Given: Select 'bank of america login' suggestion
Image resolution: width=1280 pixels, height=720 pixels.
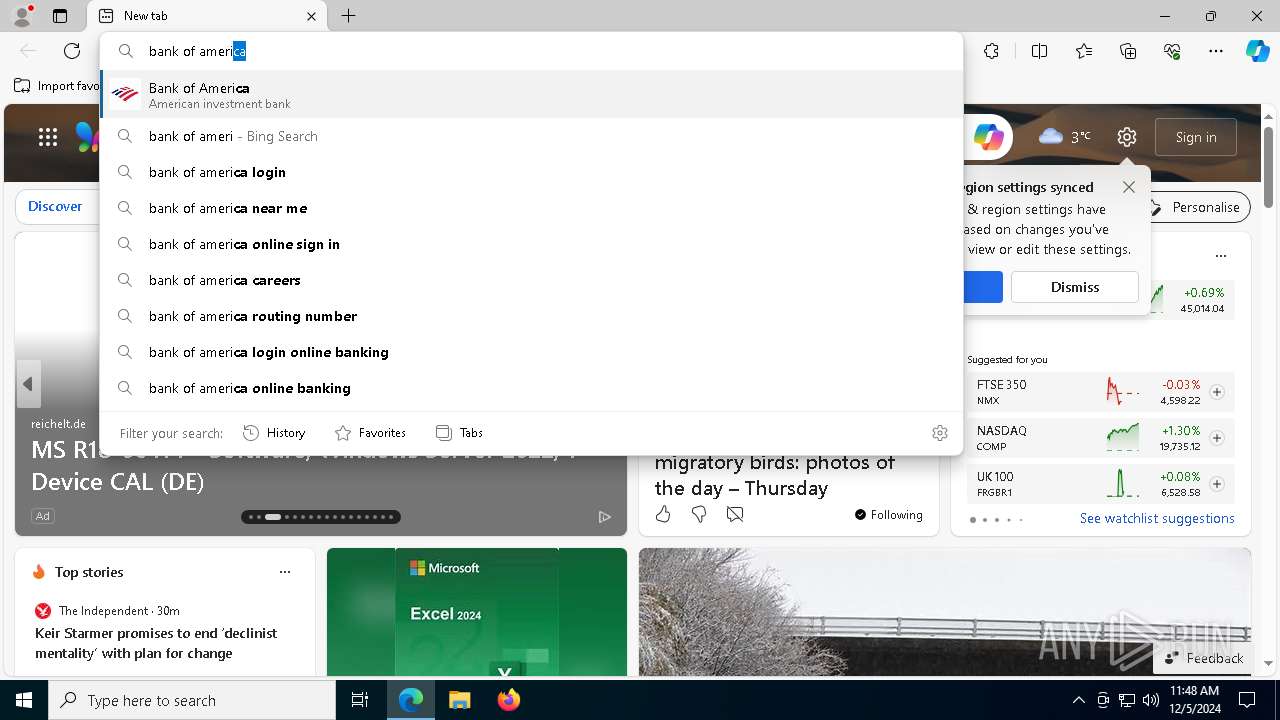Looking at the screenshot, I should coord(531,172).
